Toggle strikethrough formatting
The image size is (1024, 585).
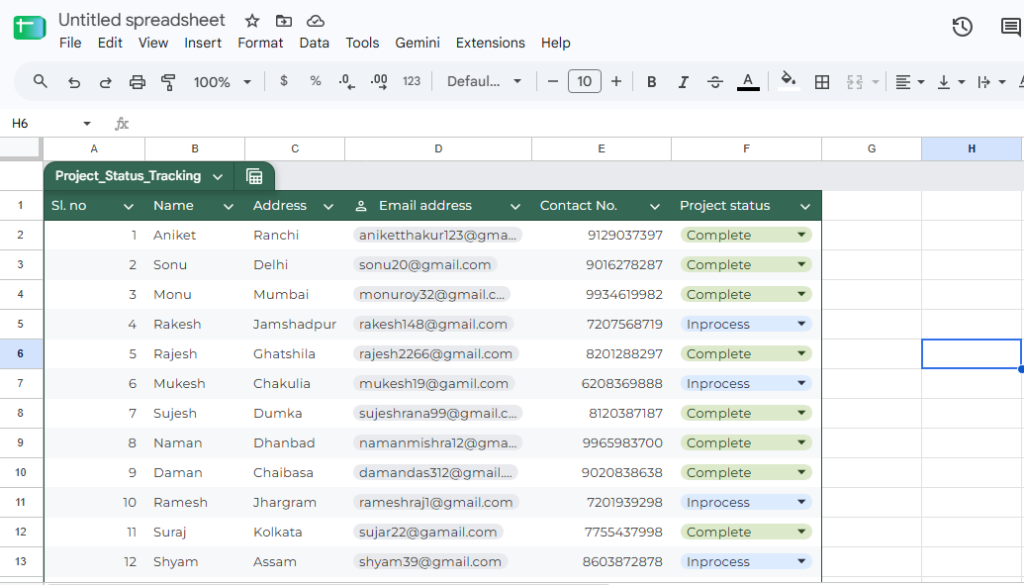point(715,82)
